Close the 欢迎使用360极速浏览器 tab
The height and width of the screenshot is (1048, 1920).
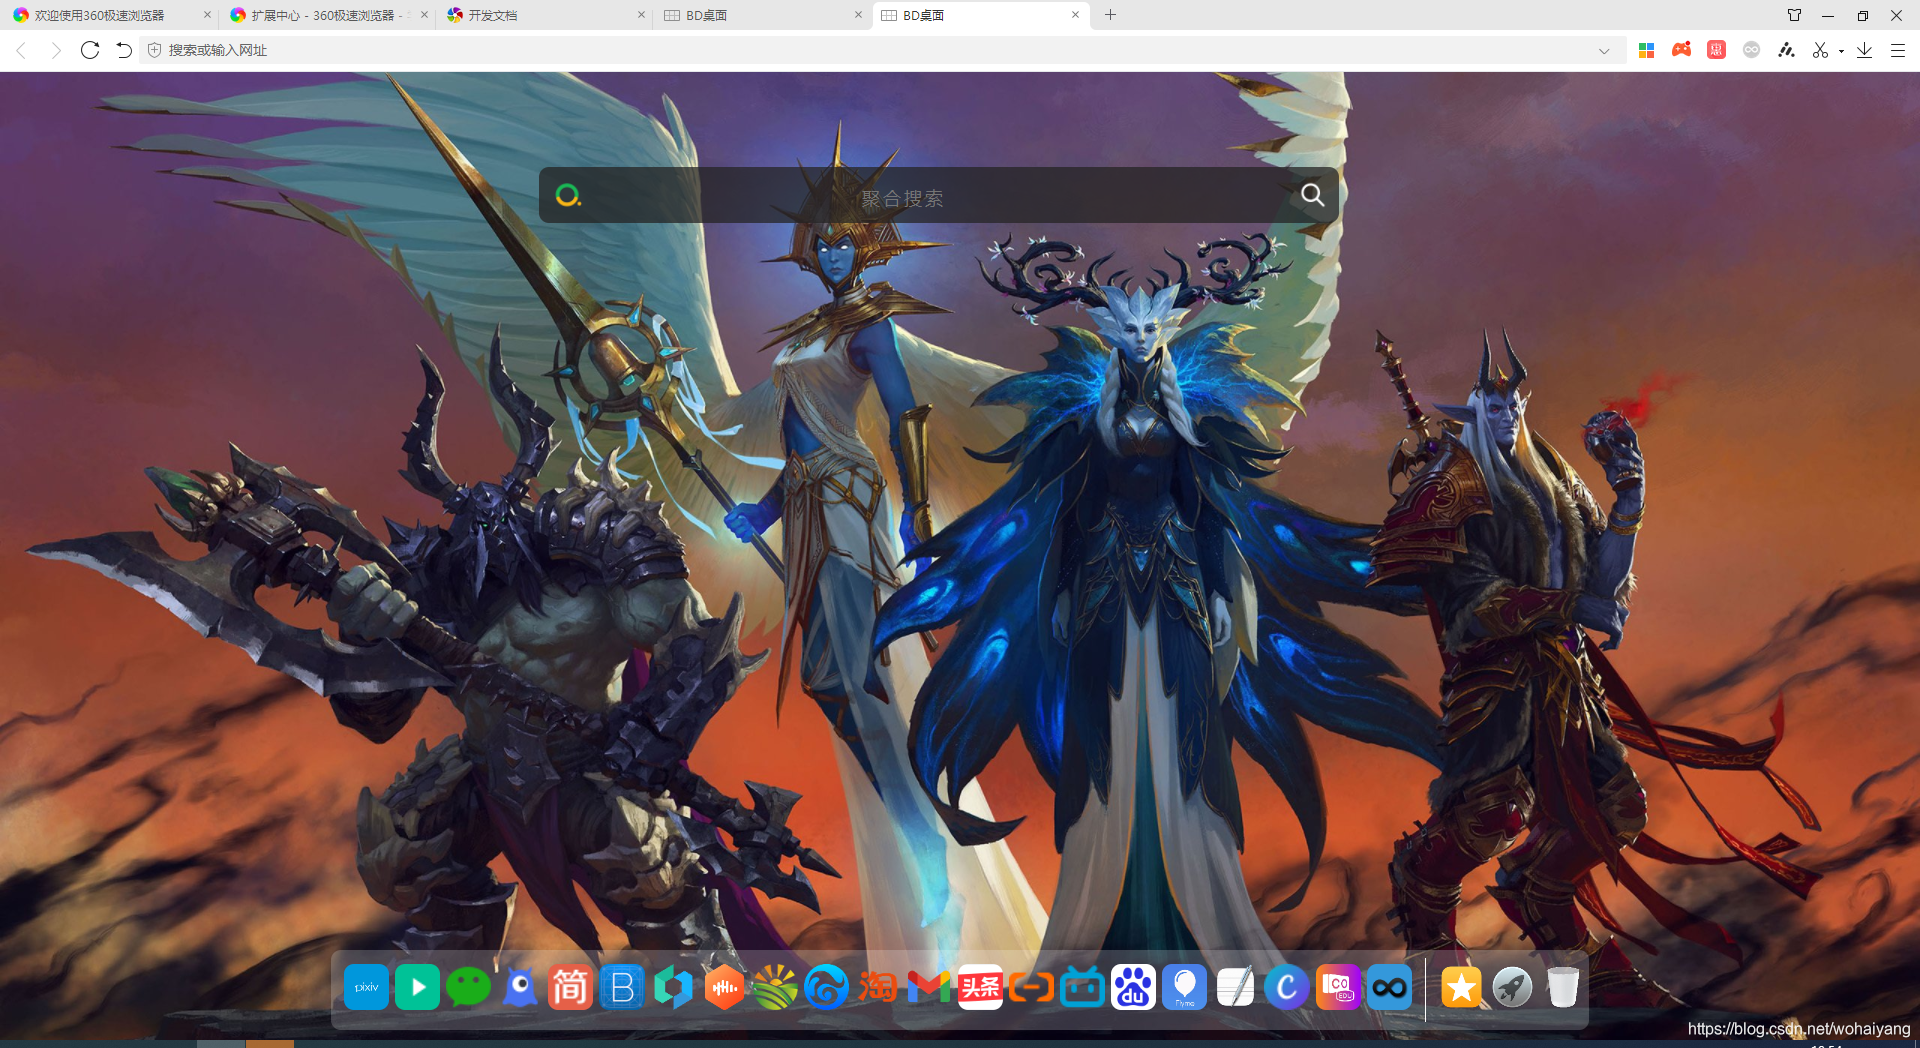[x=207, y=15]
